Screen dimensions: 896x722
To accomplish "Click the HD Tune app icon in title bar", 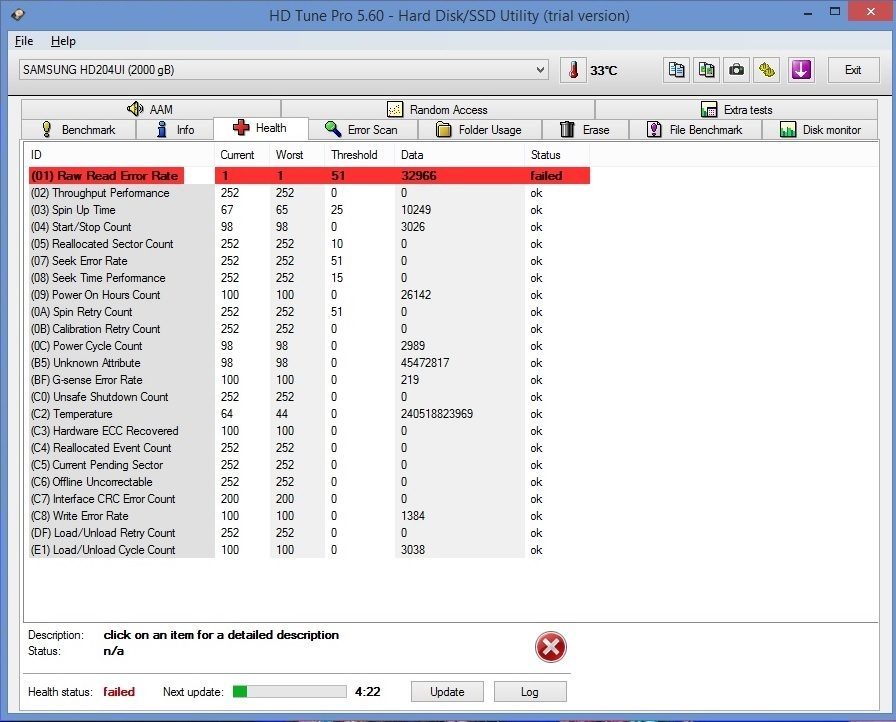I will 18,14.
